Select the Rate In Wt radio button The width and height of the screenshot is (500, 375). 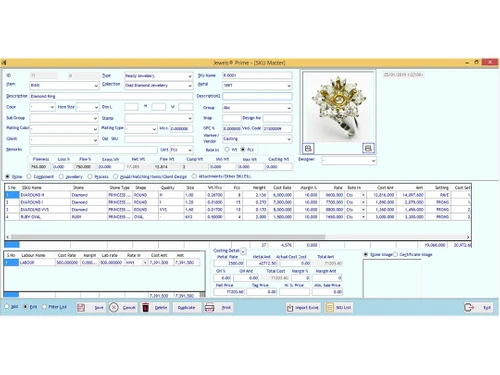(x=227, y=149)
